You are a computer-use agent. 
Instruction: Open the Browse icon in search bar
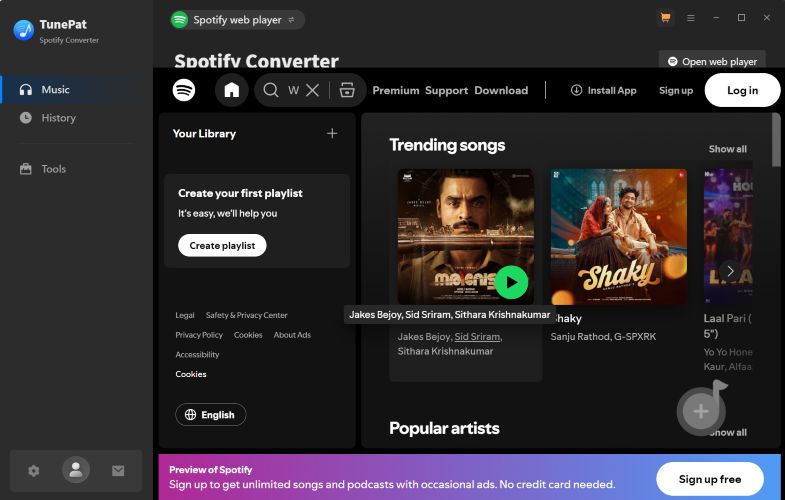coord(347,90)
